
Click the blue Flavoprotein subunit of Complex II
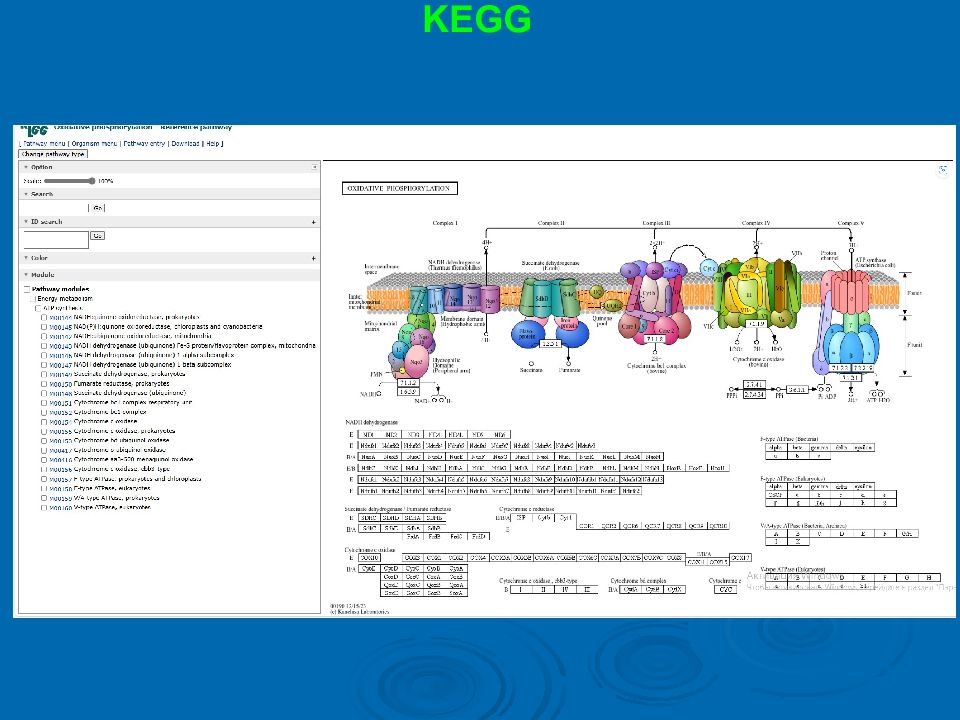[527, 334]
